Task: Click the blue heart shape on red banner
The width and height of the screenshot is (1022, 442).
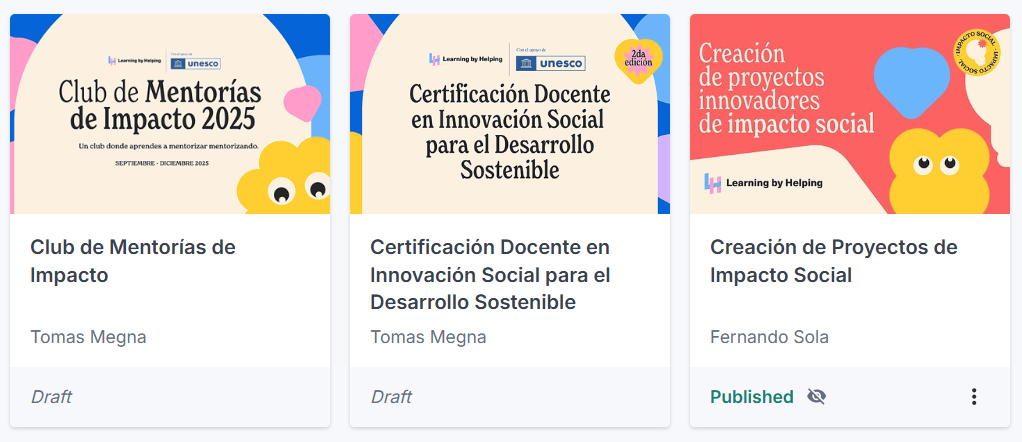Action: [911, 73]
